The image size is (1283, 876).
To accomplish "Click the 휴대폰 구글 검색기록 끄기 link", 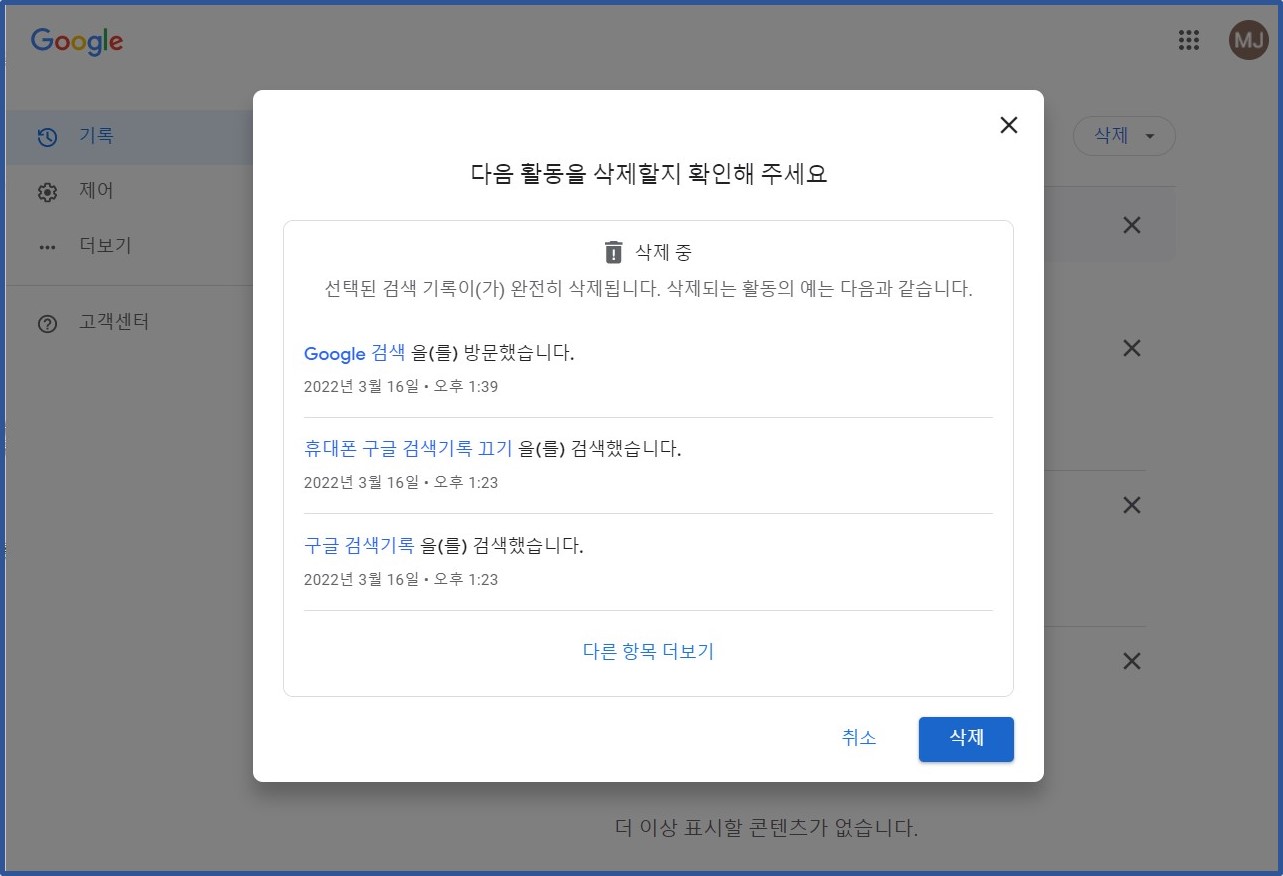I will click(408, 449).
